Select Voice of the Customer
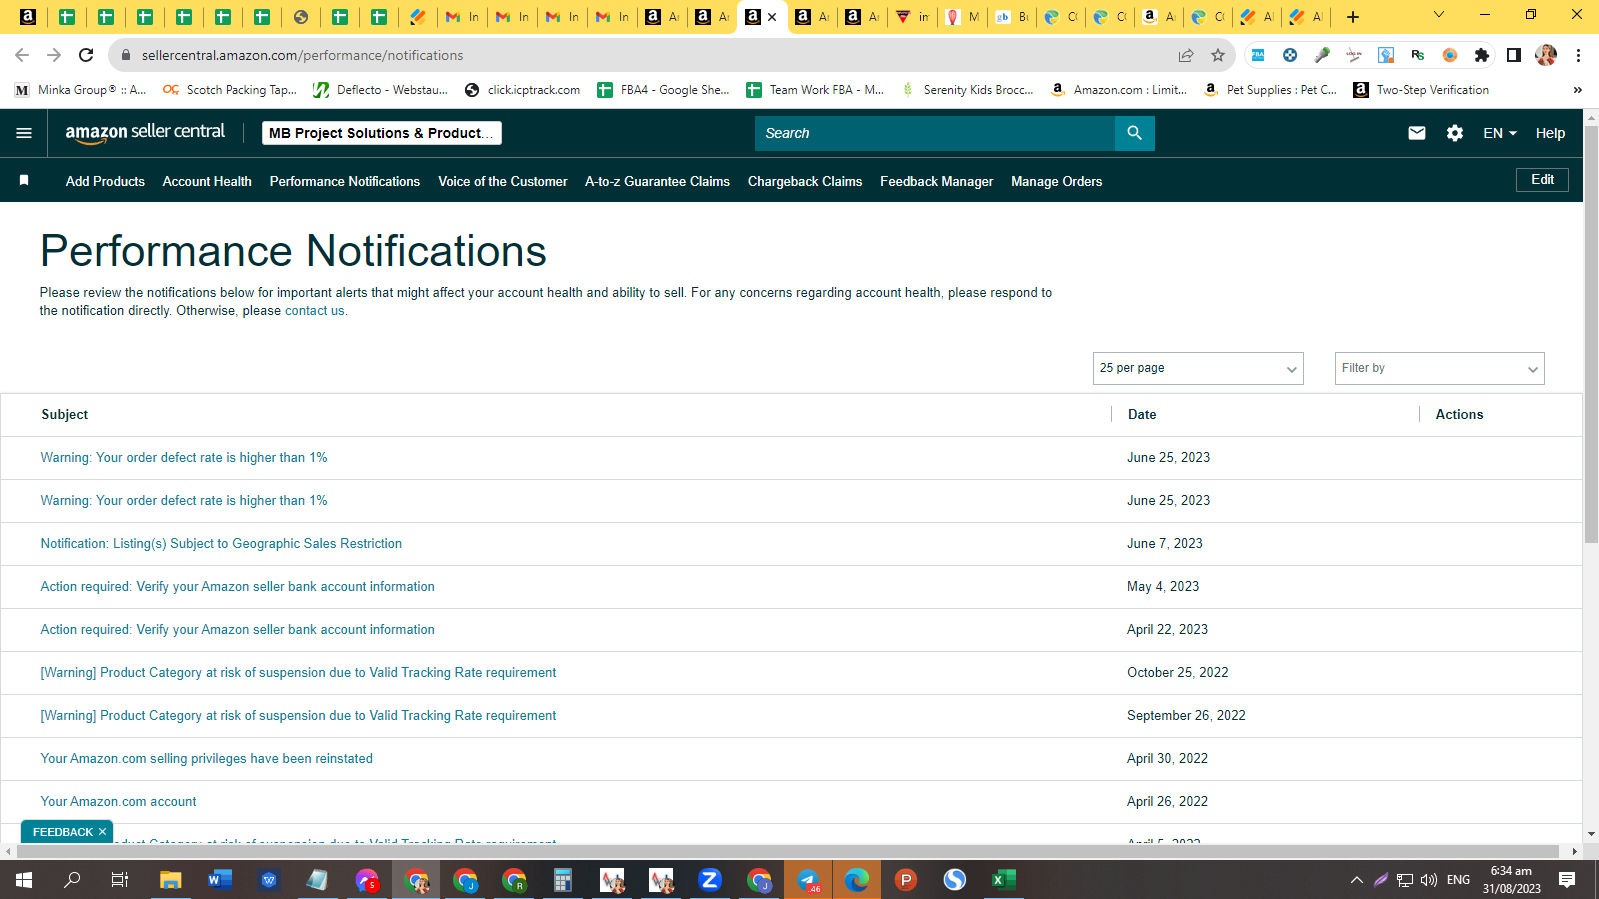The width and height of the screenshot is (1599, 899). [503, 181]
